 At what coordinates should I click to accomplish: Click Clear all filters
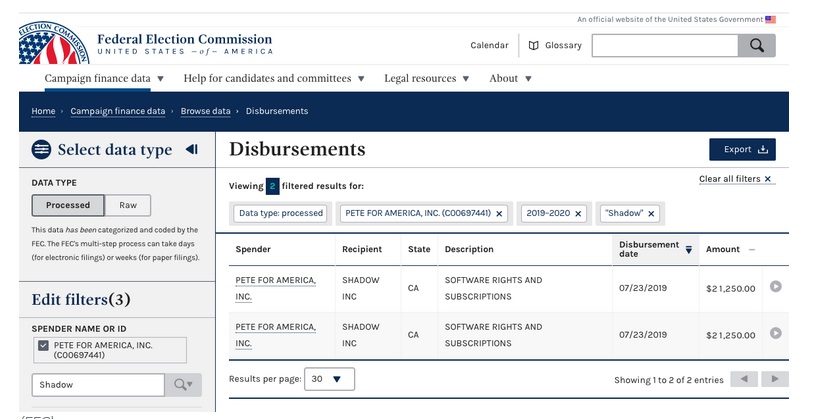735,179
